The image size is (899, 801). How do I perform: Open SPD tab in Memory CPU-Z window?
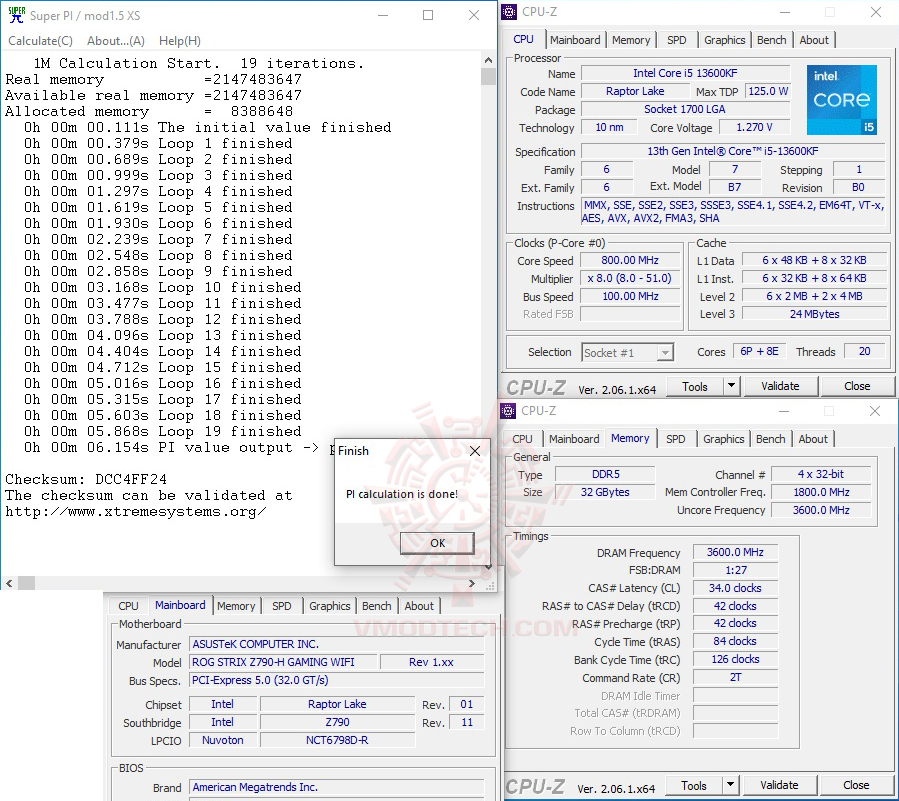click(675, 439)
